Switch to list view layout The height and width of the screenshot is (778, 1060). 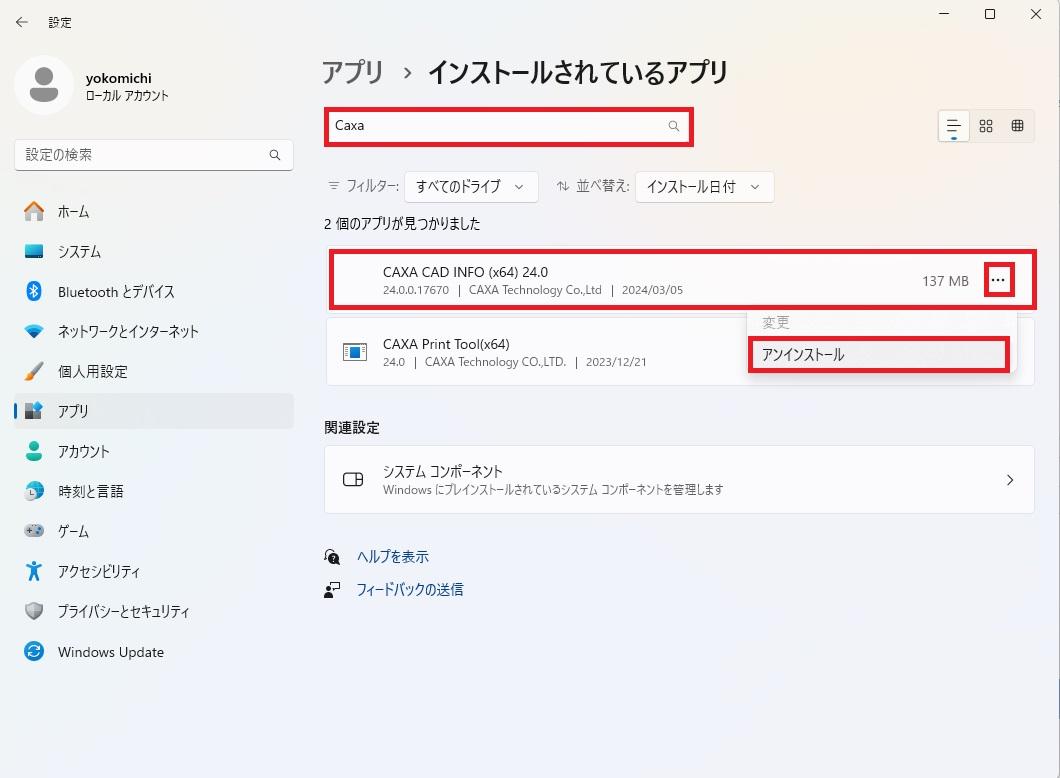click(953, 126)
